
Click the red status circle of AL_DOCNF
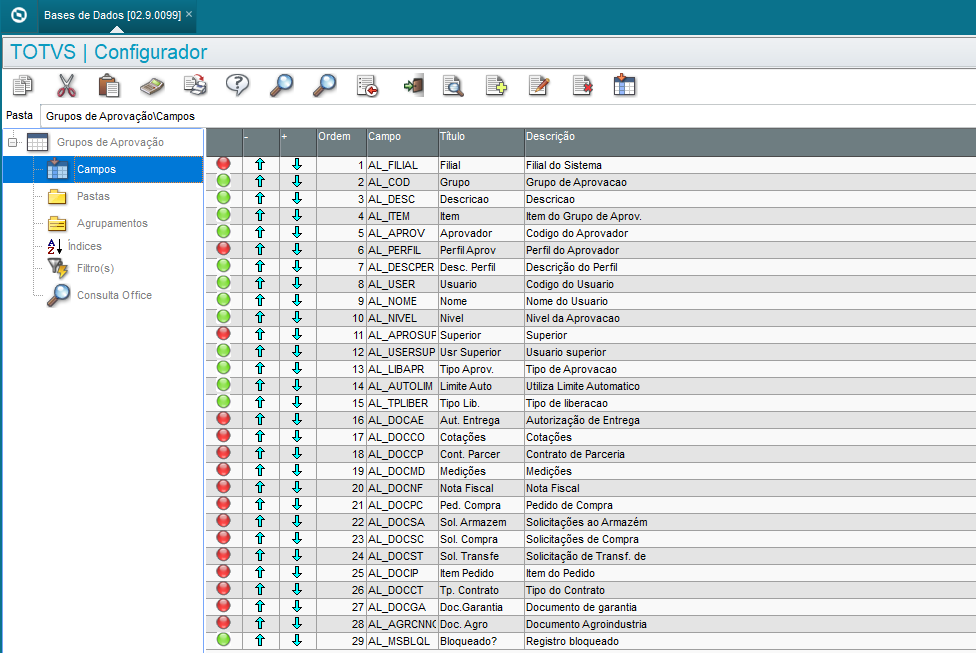pyautogui.click(x=223, y=487)
